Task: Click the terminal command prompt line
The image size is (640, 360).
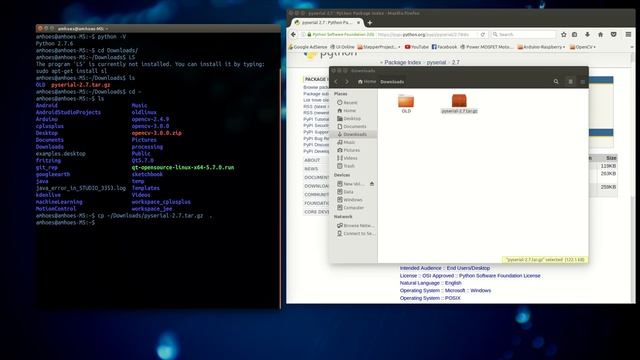Action: tap(65, 223)
